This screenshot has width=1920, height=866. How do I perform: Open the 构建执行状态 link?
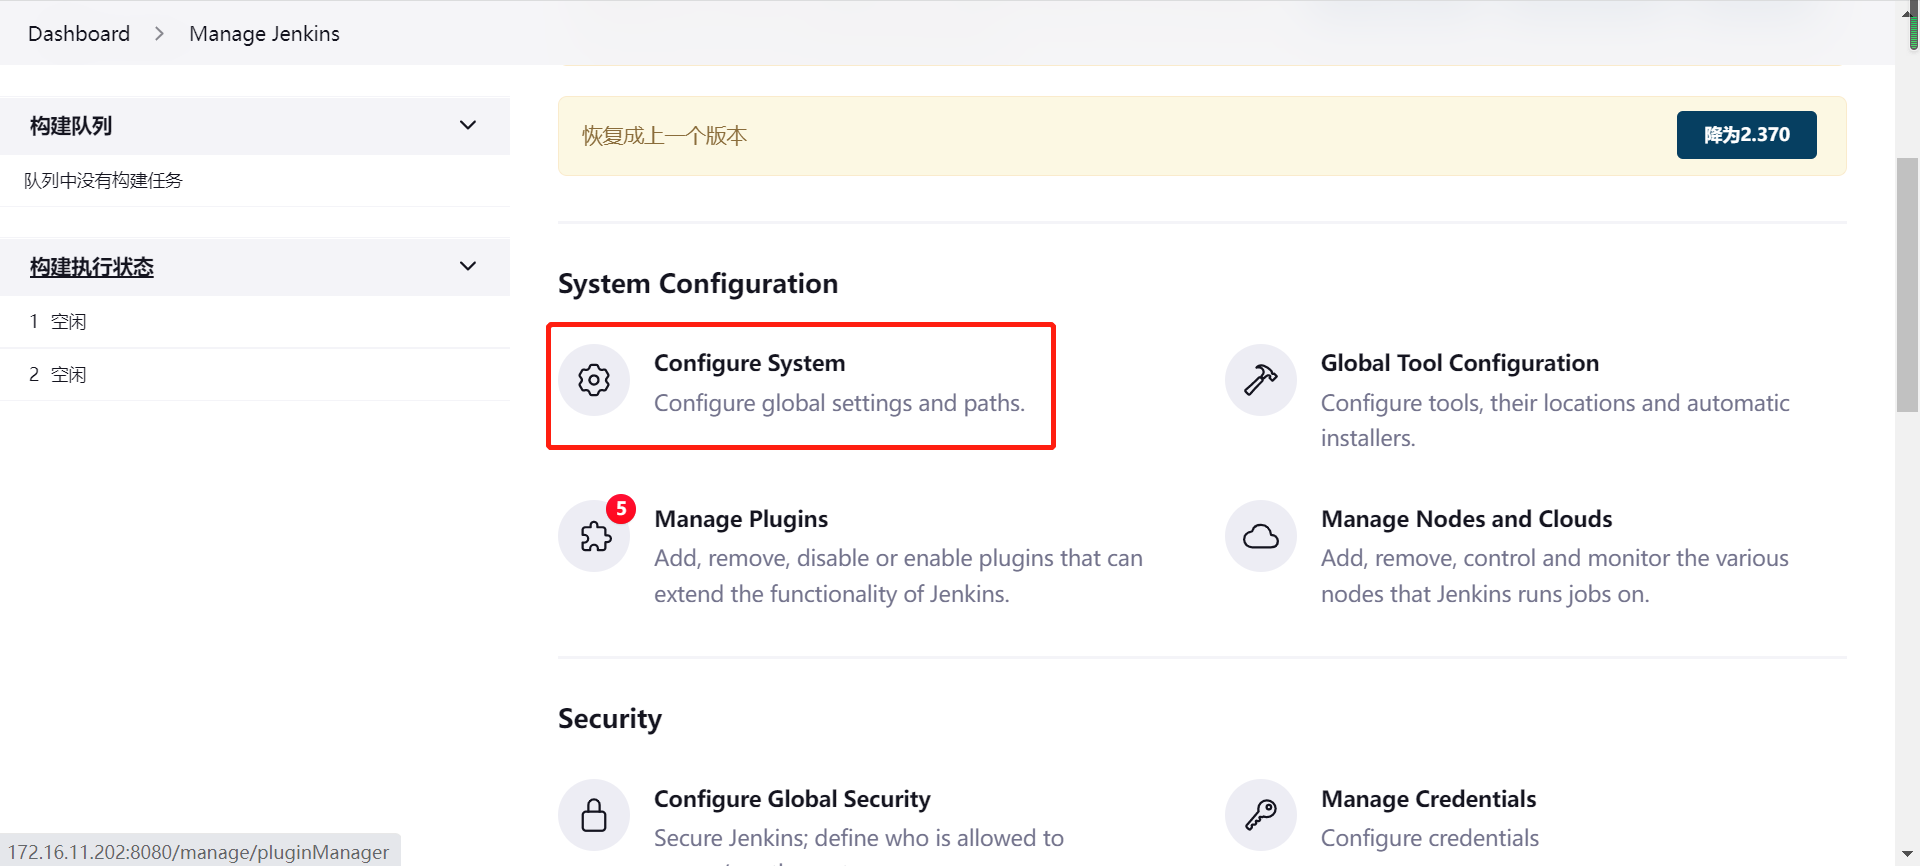[92, 267]
